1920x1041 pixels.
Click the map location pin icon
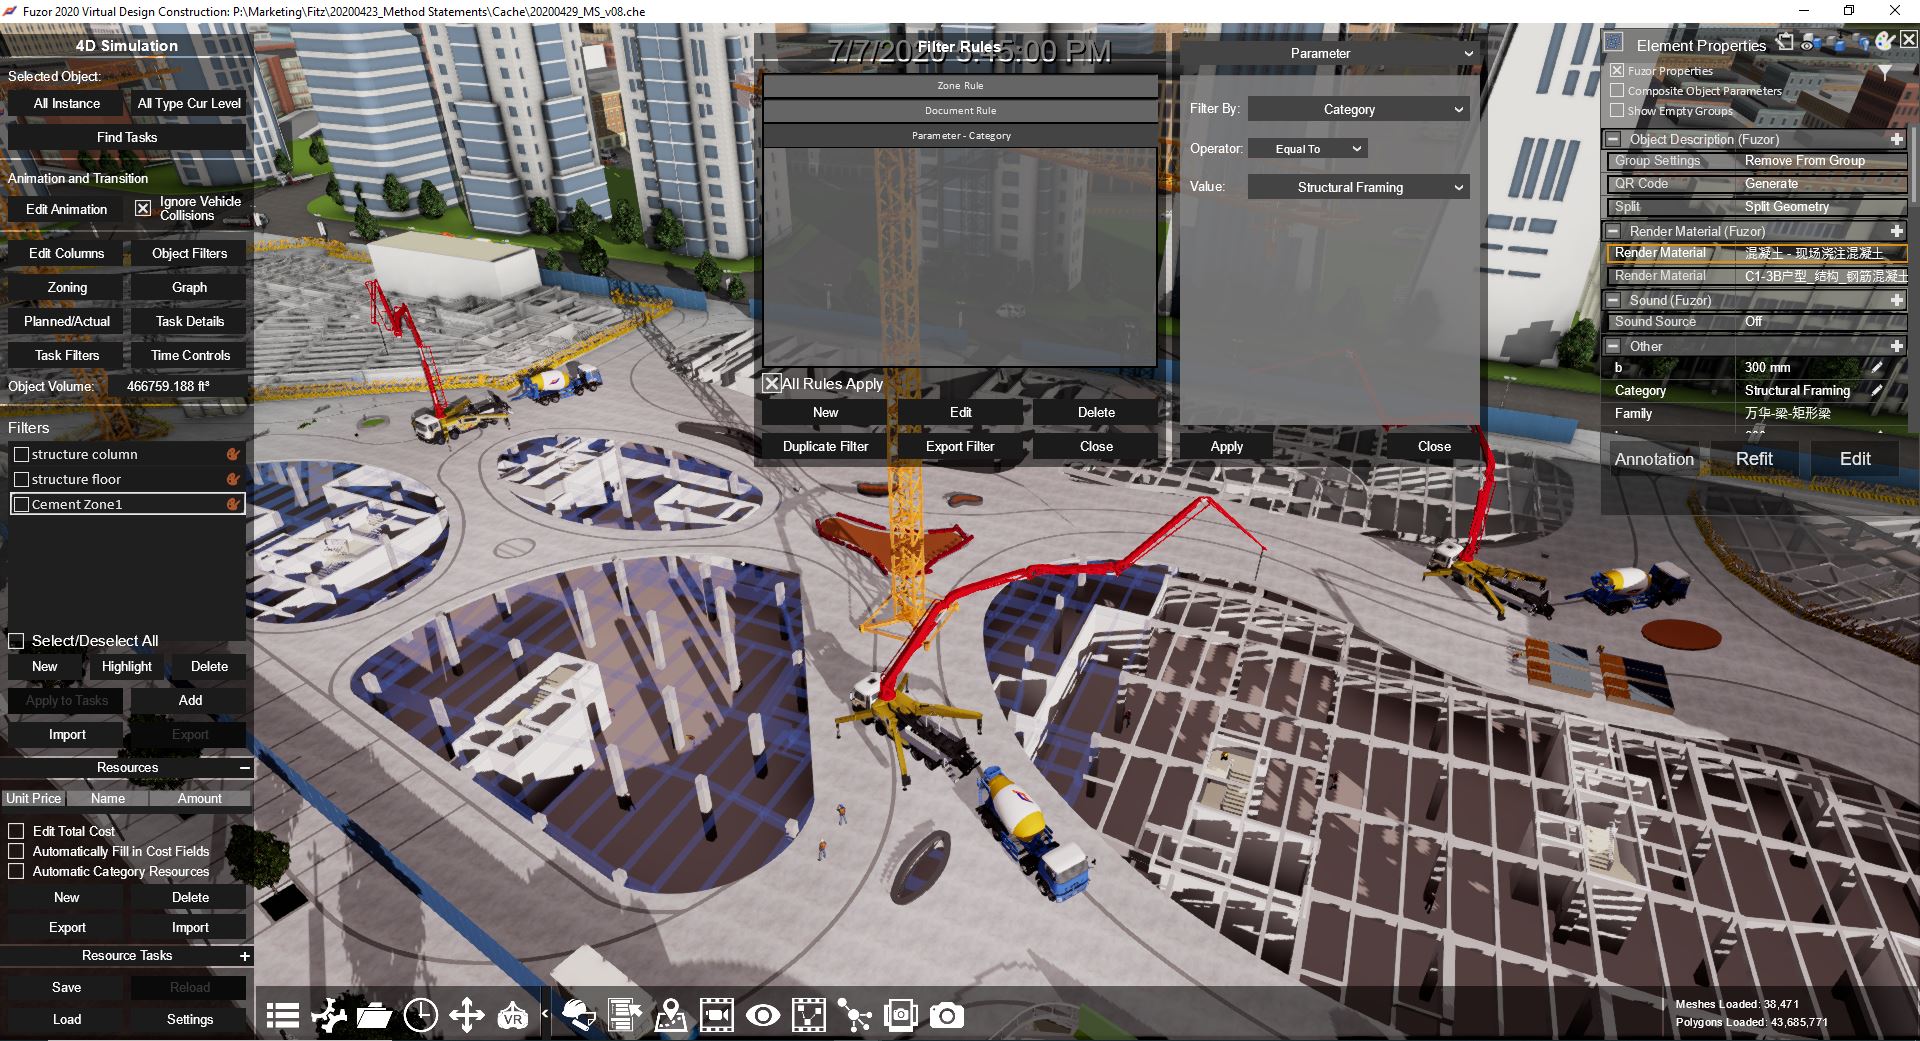[x=671, y=1016]
